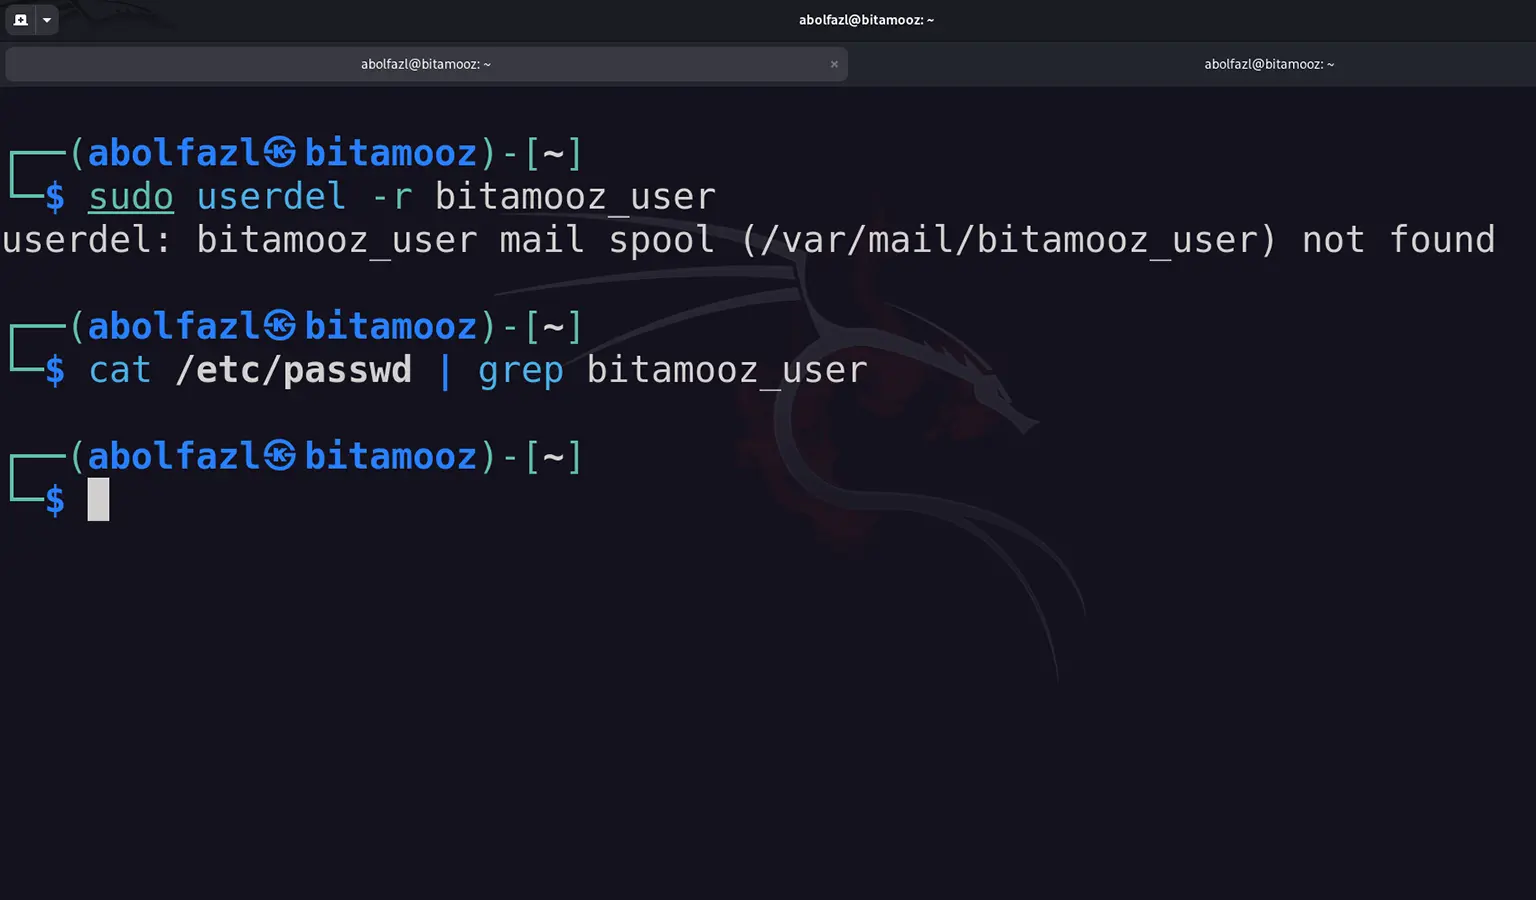
Task: Click the pipe symbol before grep
Action: [x=445, y=370]
